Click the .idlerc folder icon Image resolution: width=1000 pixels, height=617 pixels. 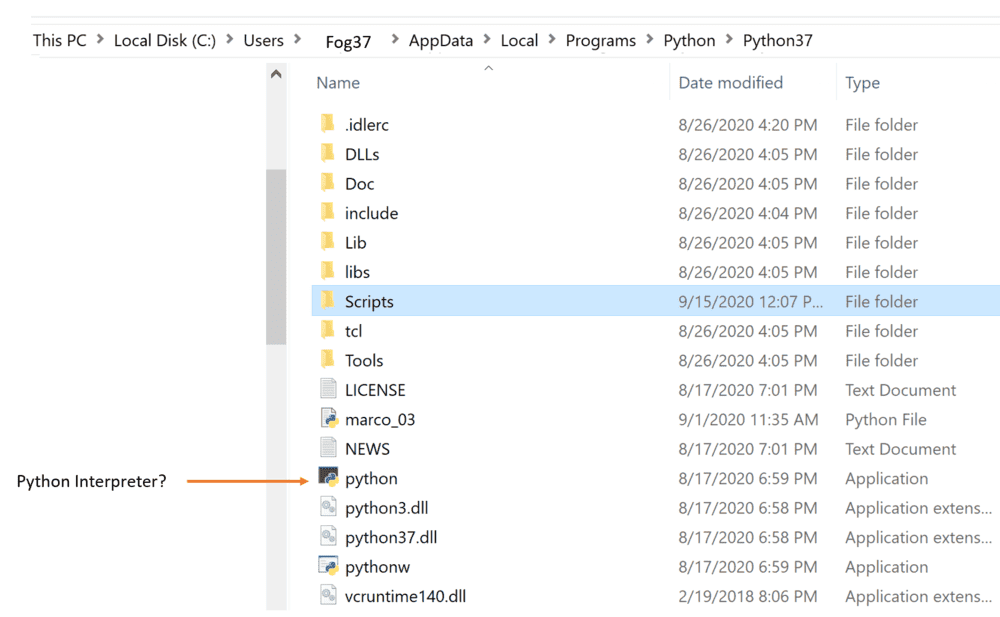click(x=327, y=124)
